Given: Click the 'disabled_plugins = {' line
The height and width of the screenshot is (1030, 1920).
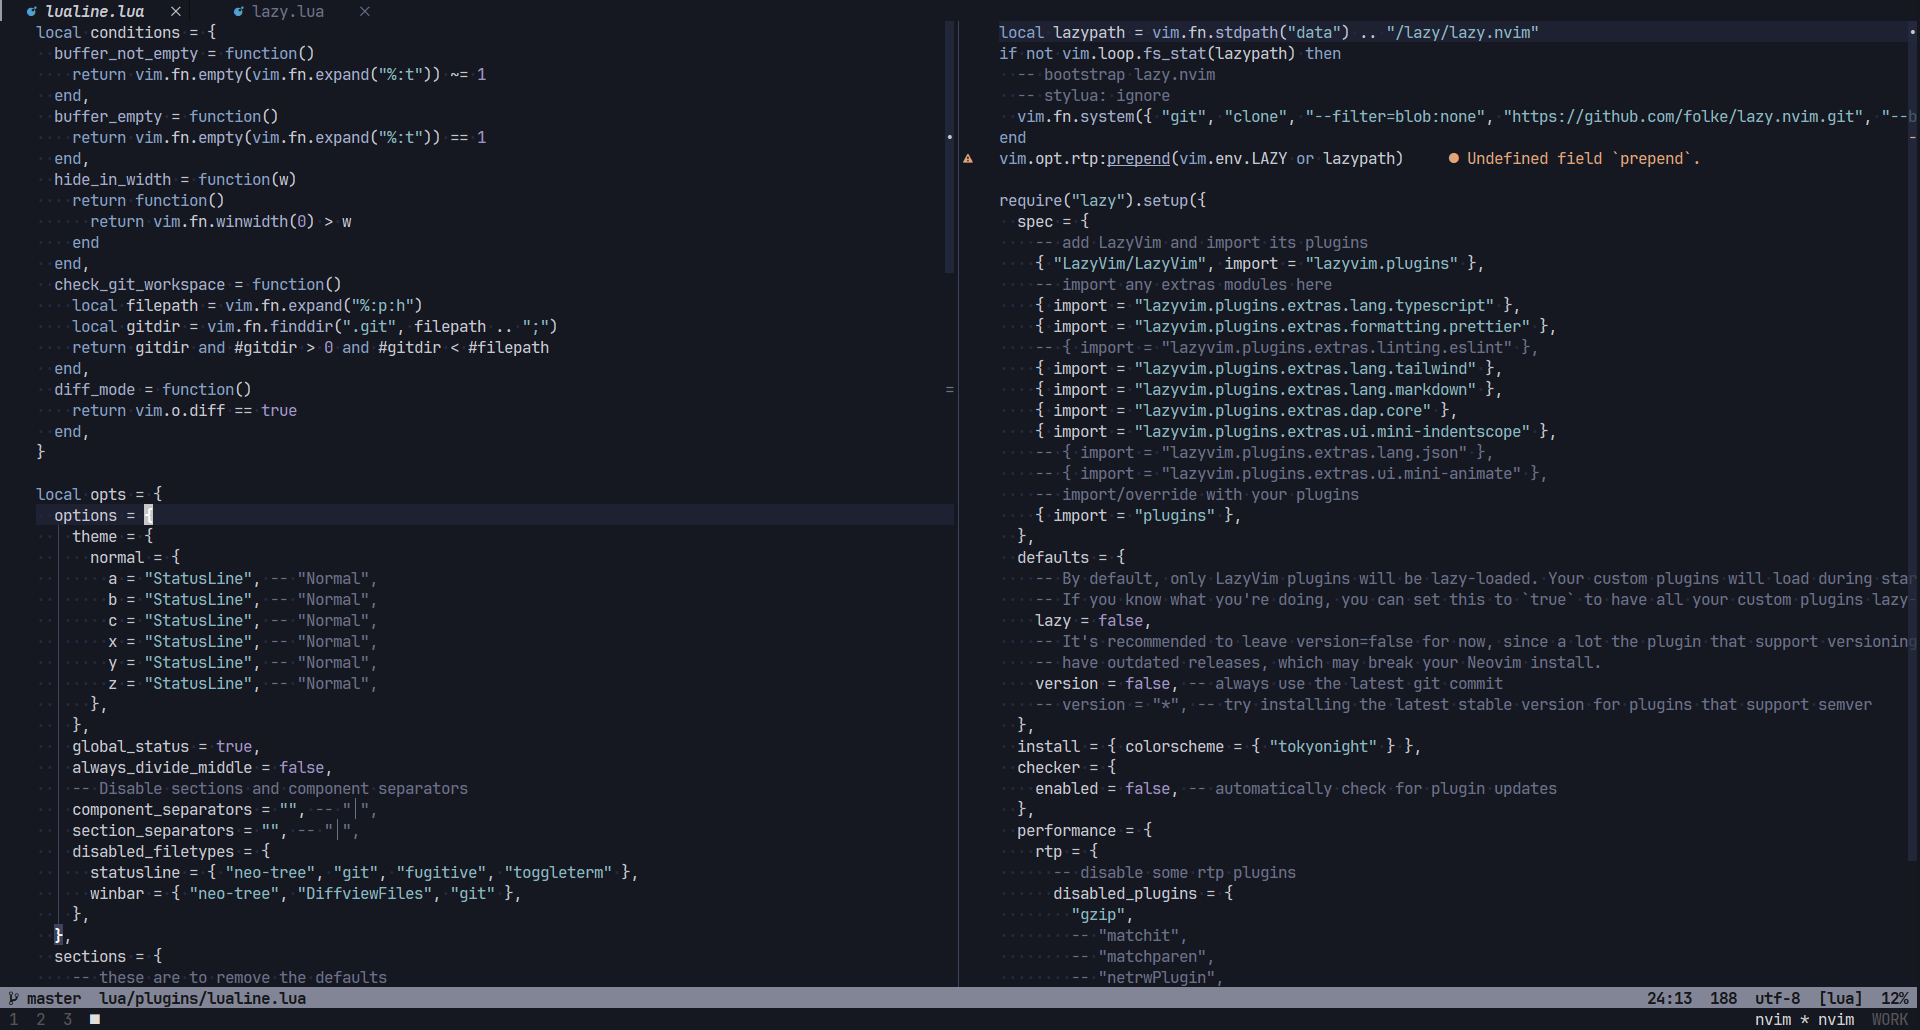Looking at the screenshot, I should (1143, 893).
